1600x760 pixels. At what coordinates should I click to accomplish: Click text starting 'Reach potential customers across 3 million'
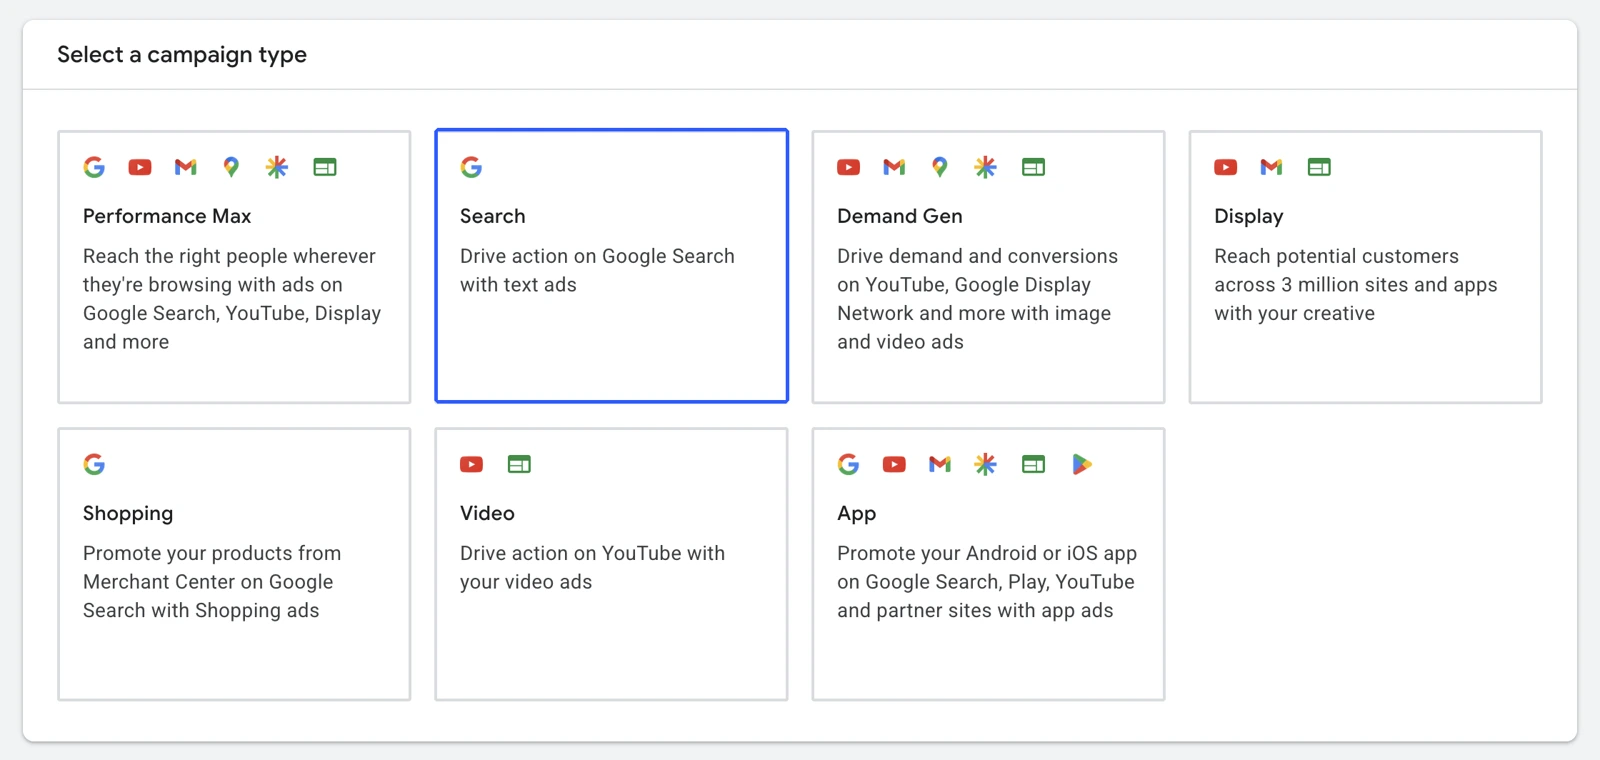(x=1356, y=285)
